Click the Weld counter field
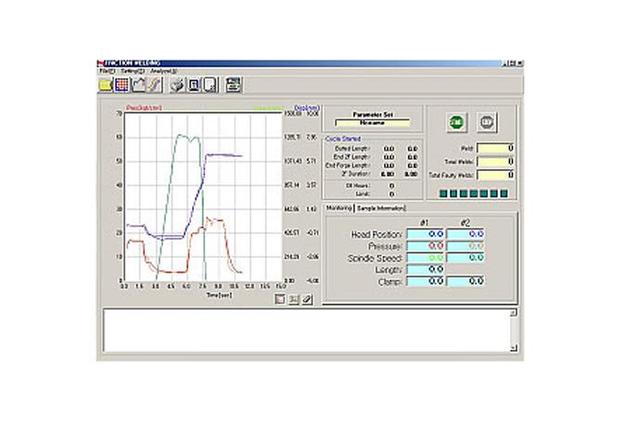 [x=496, y=148]
